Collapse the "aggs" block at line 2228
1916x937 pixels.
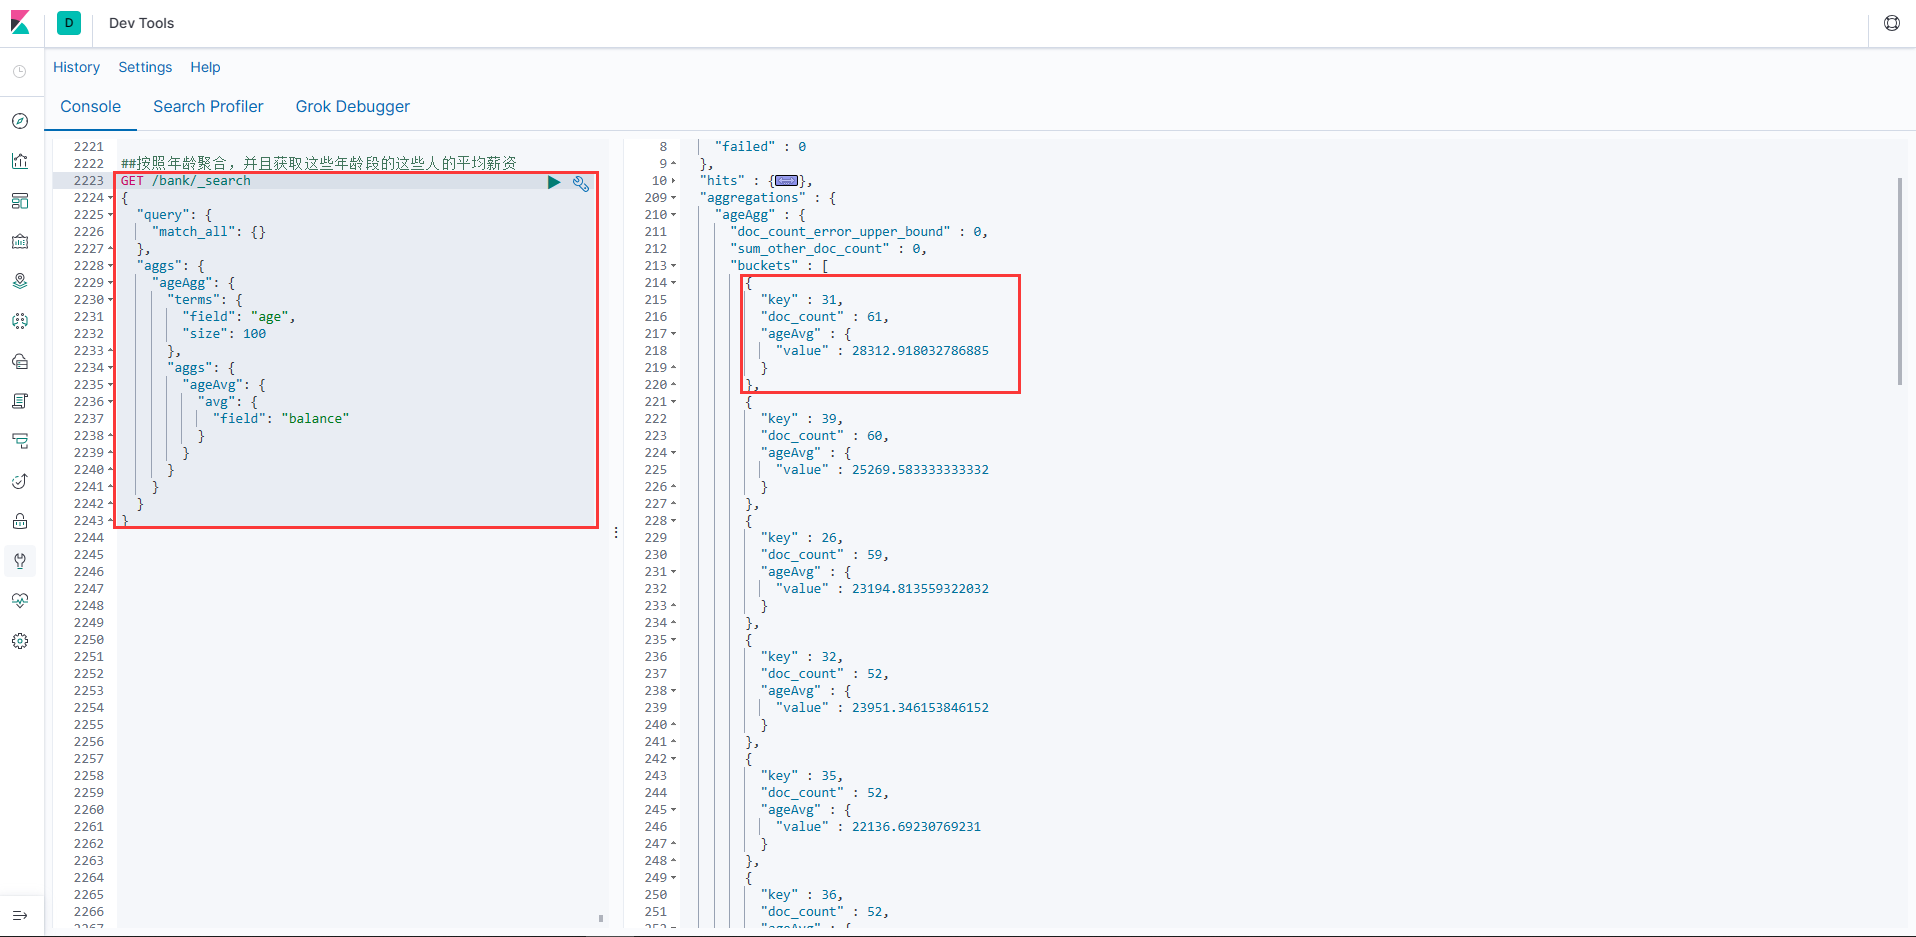[x=111, y=266]
